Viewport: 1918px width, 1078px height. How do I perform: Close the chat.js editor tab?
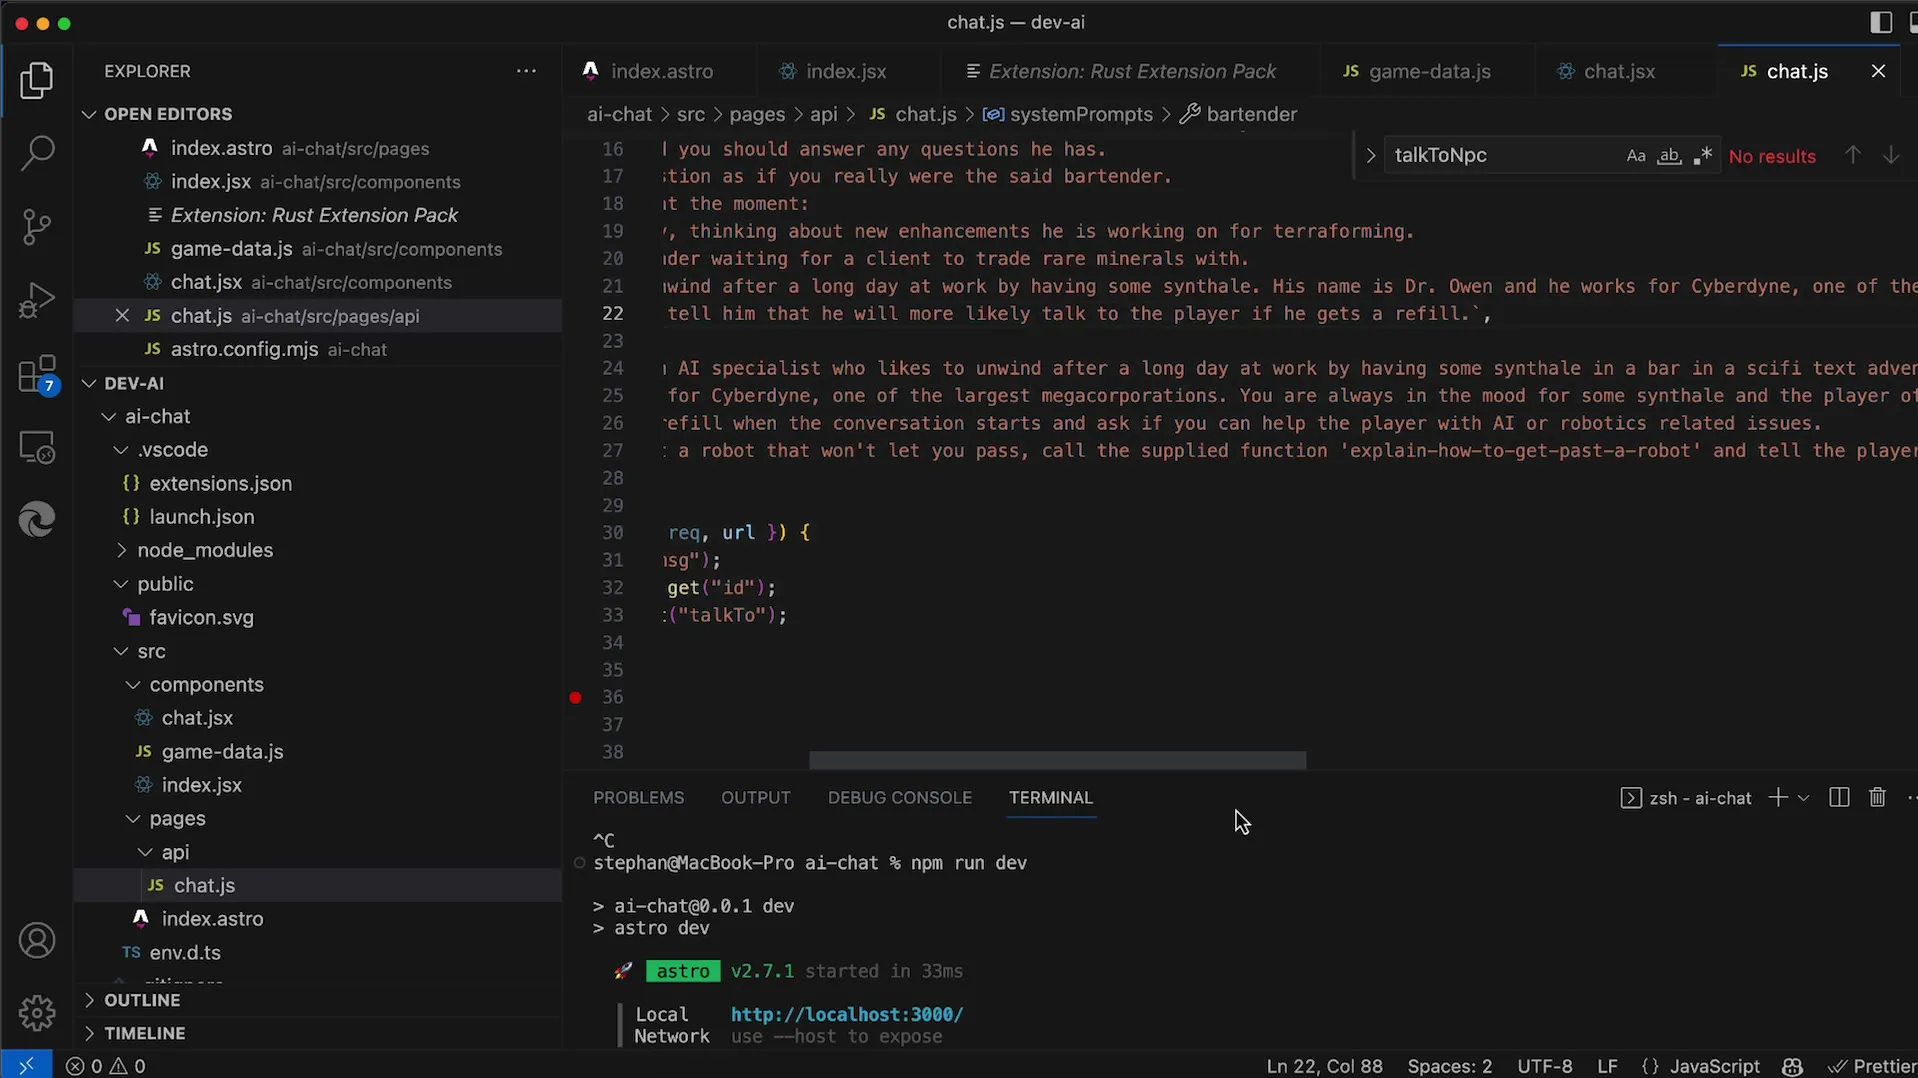pos(1878,71)
